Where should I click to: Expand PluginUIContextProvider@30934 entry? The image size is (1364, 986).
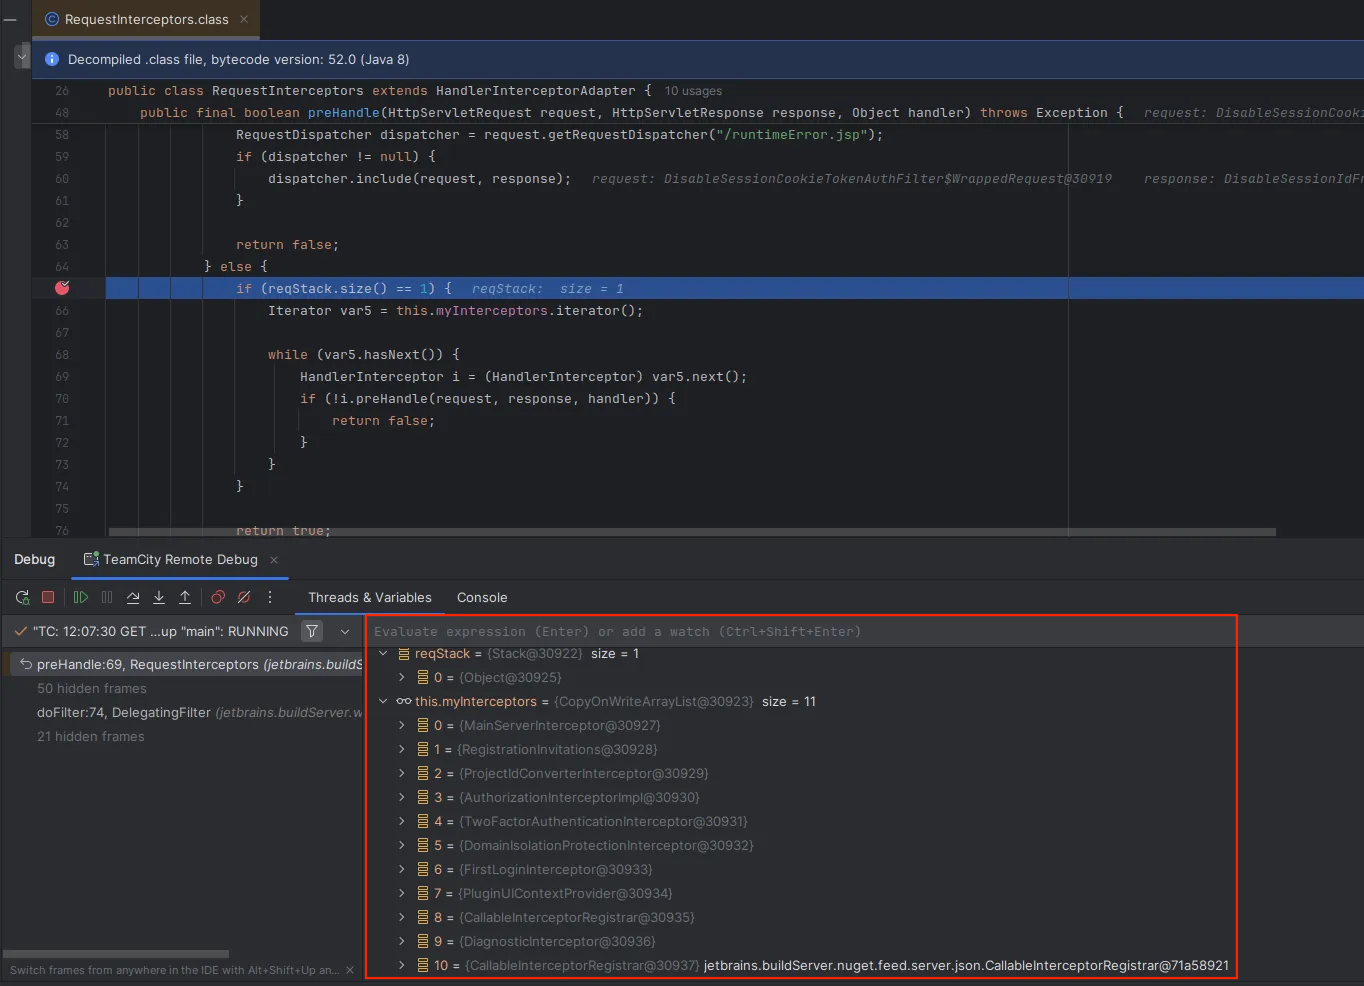pyautogui.click(x=402, y=893)
